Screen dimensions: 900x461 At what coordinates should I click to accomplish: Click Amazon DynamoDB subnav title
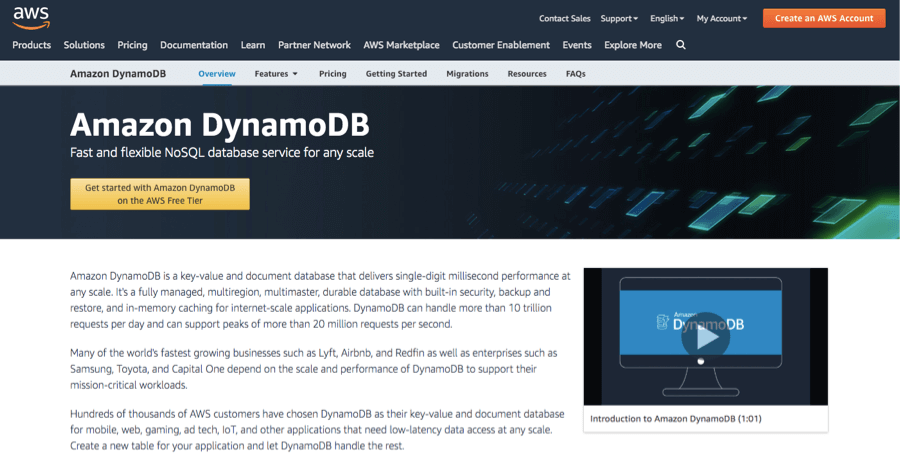[118, 73]
